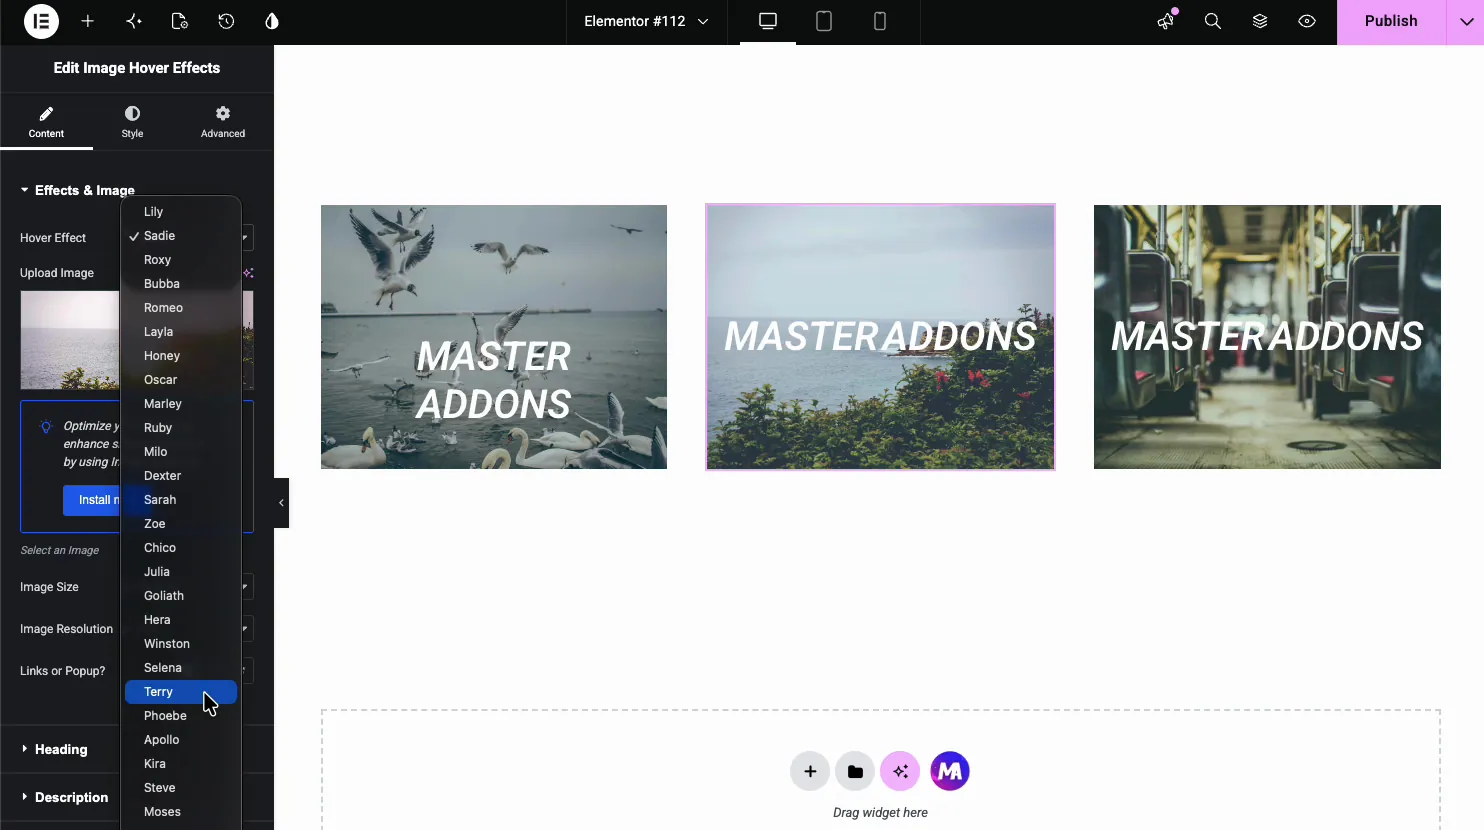The height and width of the screenshot is (830, 1484).
Task: Preview changes with the eye icon
Action: coord(1307,21)
